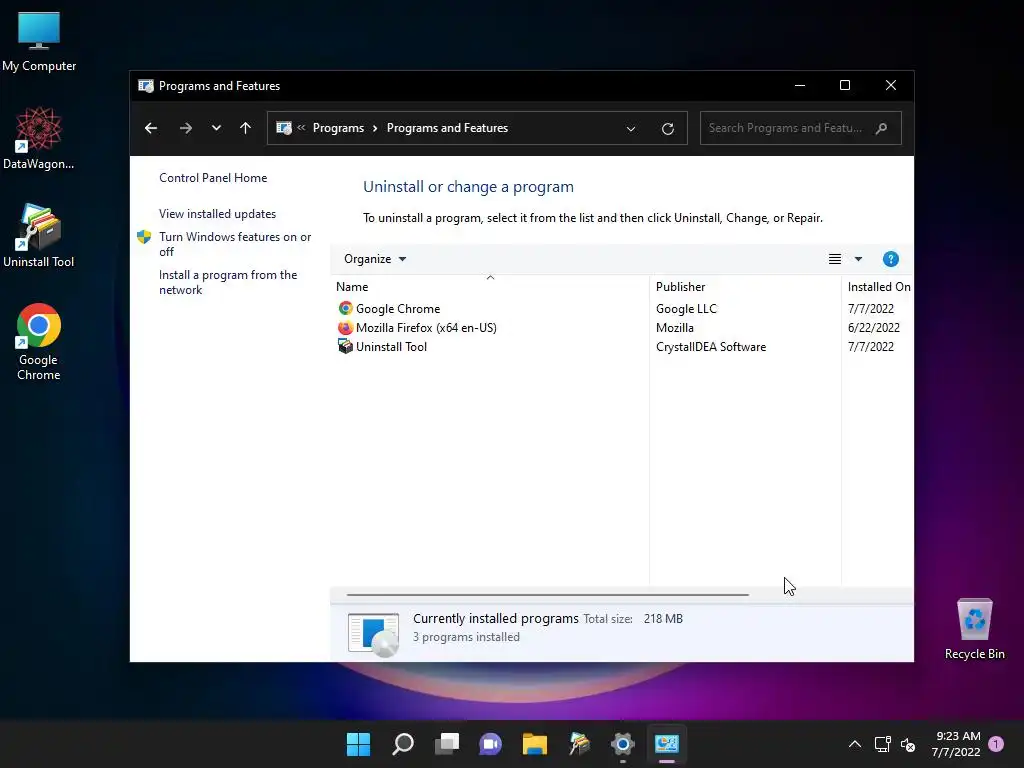Image resolution: width=1024 pixels, height=768 pixels.
Task: Click the Control Panel taskbar icon
Action: [667, 744]
